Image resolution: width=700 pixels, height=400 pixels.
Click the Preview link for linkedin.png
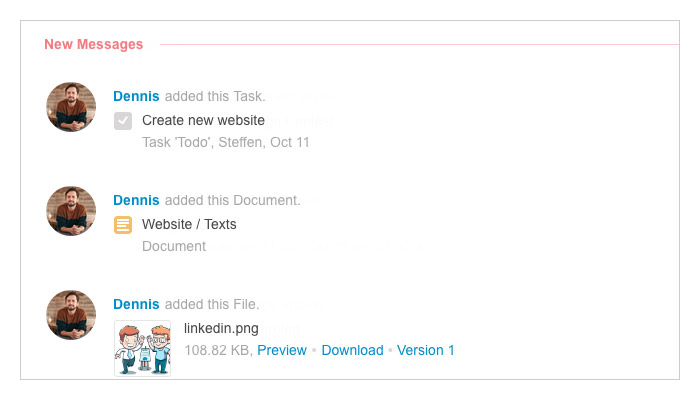tap(282, 350)
